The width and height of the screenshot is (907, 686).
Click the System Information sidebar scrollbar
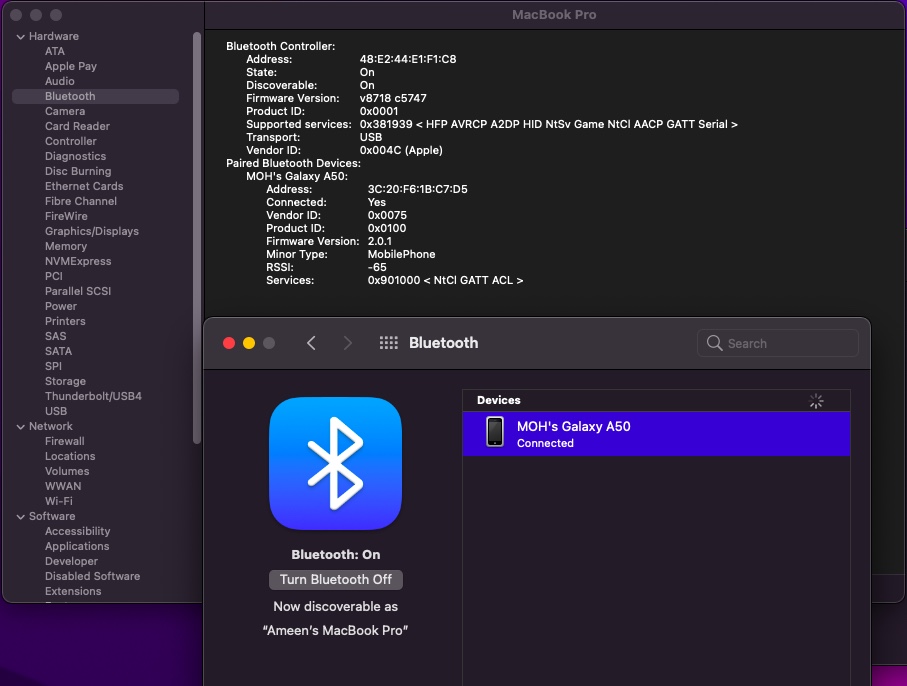(x=197, y=237)
